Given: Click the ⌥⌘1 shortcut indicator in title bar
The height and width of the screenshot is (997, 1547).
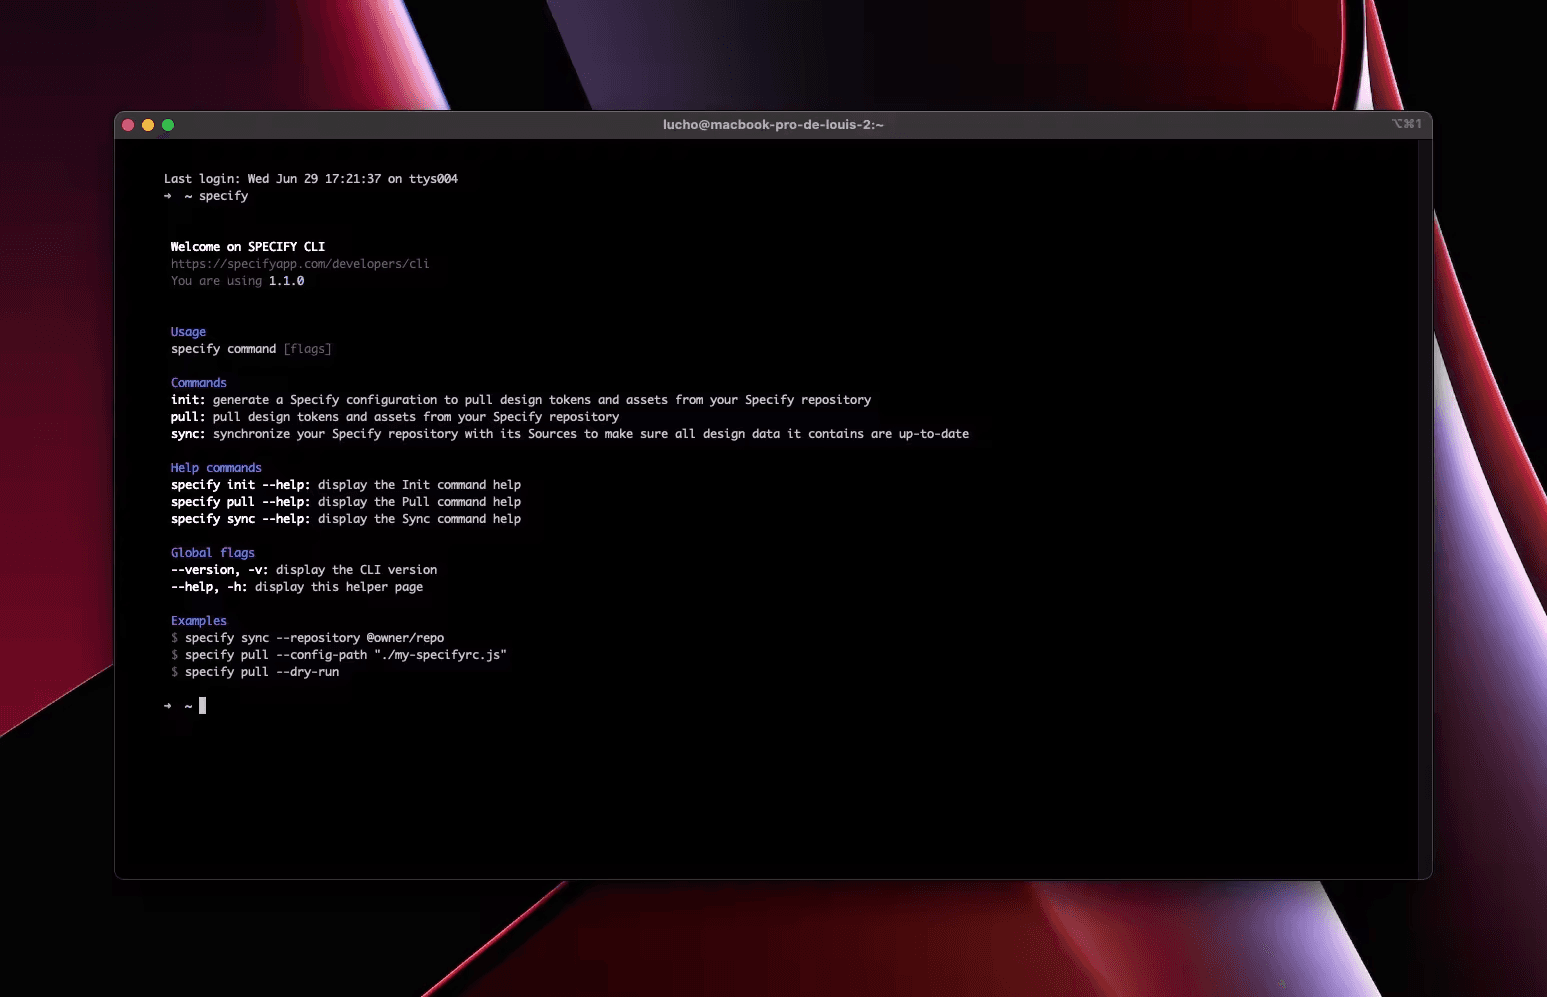Looking at the screenshot, I should (1406, 124).
